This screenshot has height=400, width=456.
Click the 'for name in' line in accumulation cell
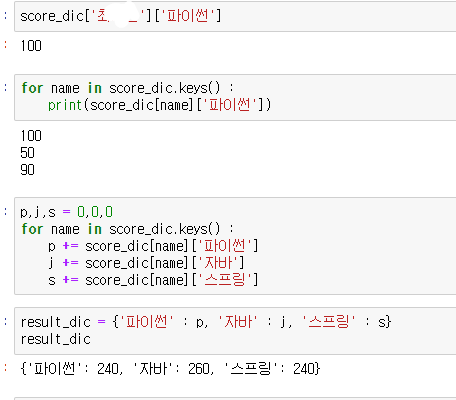[127, 229]
